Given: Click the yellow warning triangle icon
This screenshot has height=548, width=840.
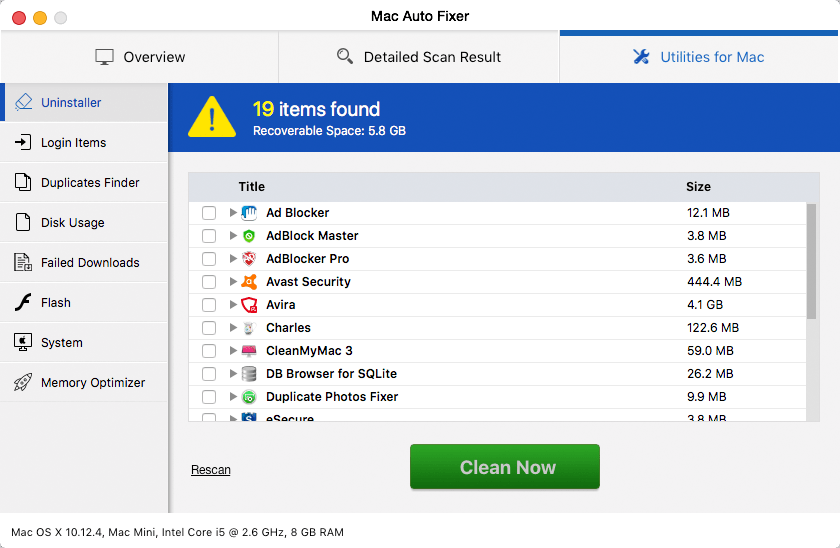Looking at the screenshot, I should [x=212, y=117].
